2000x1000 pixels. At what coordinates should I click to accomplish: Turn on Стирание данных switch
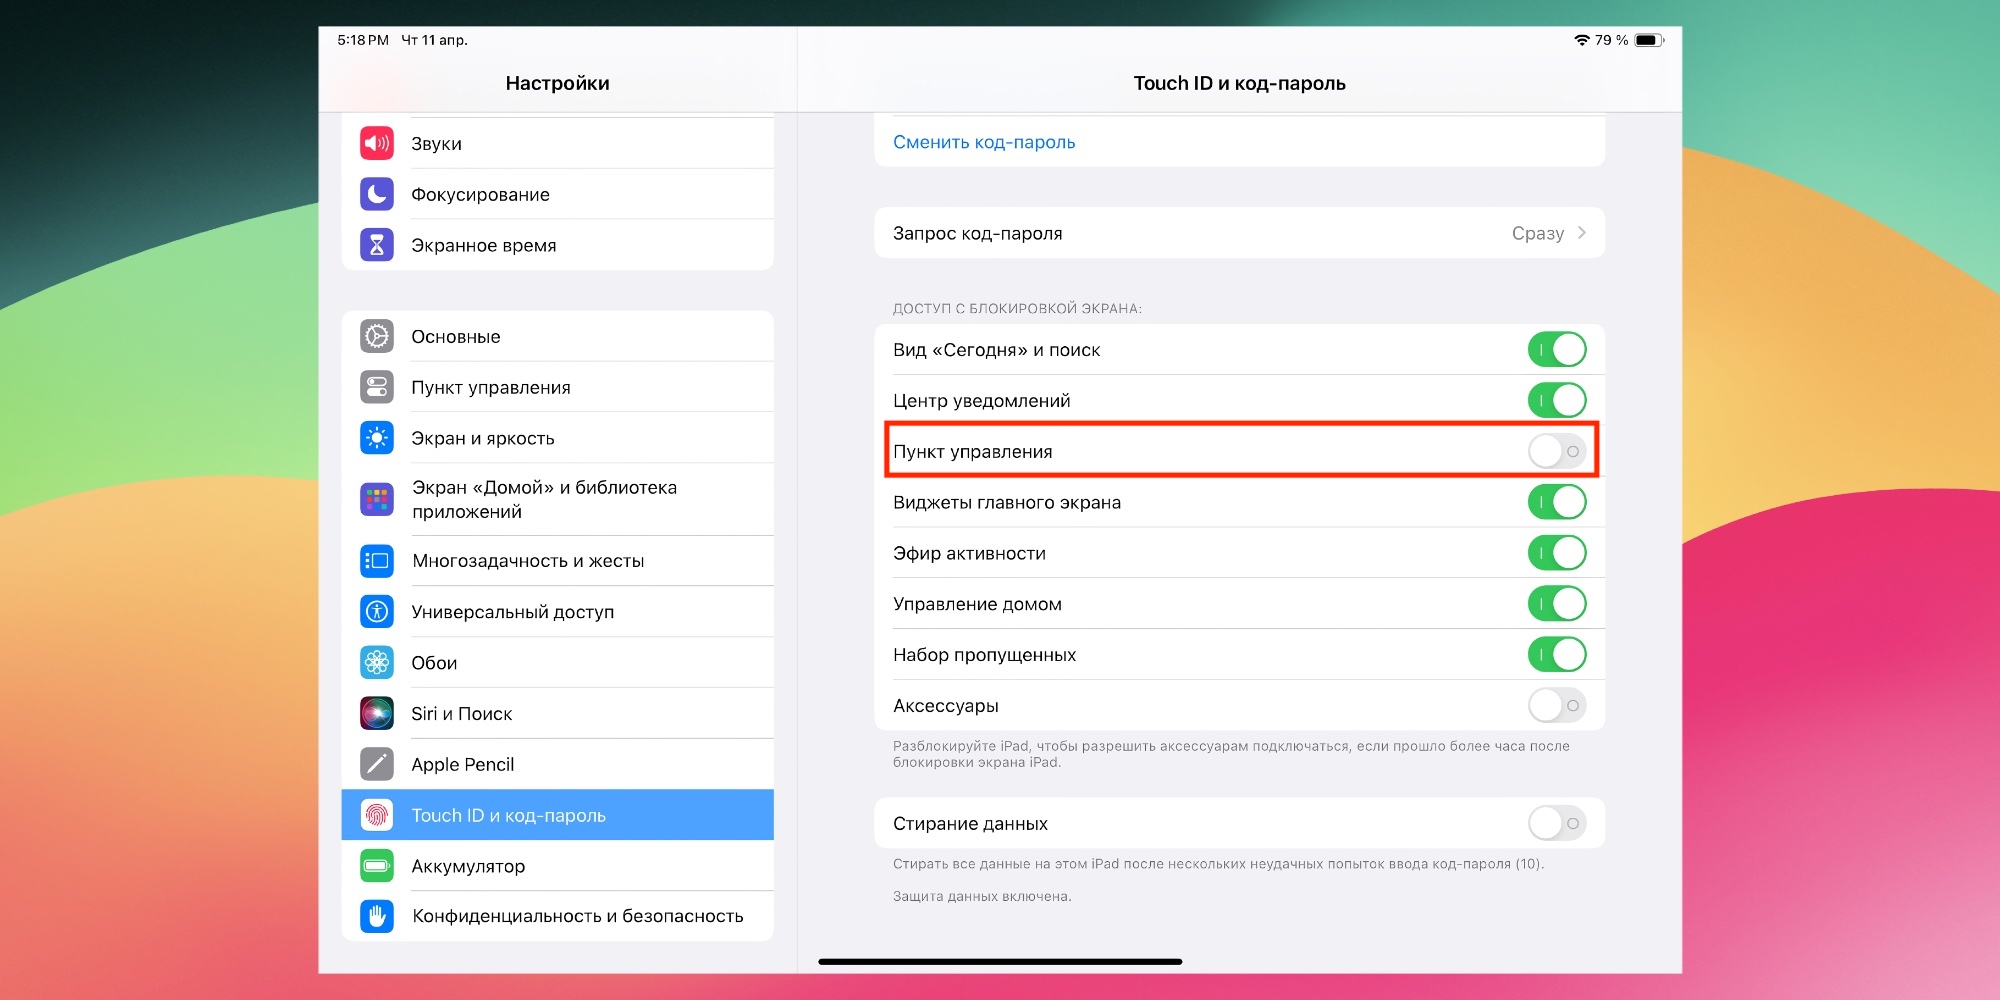point(1557,823)
